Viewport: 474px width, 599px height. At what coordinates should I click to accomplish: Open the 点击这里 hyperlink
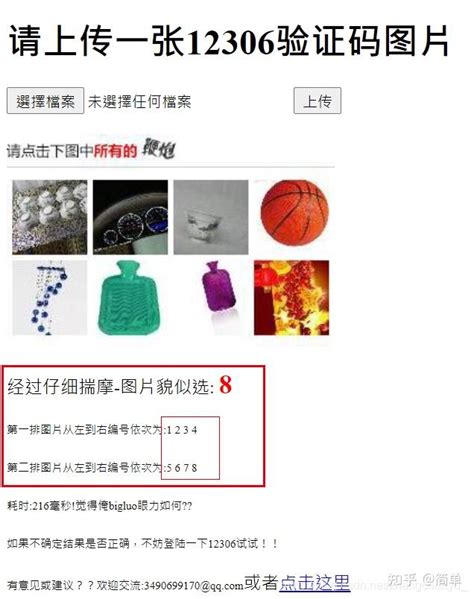[x=315, y=583]
